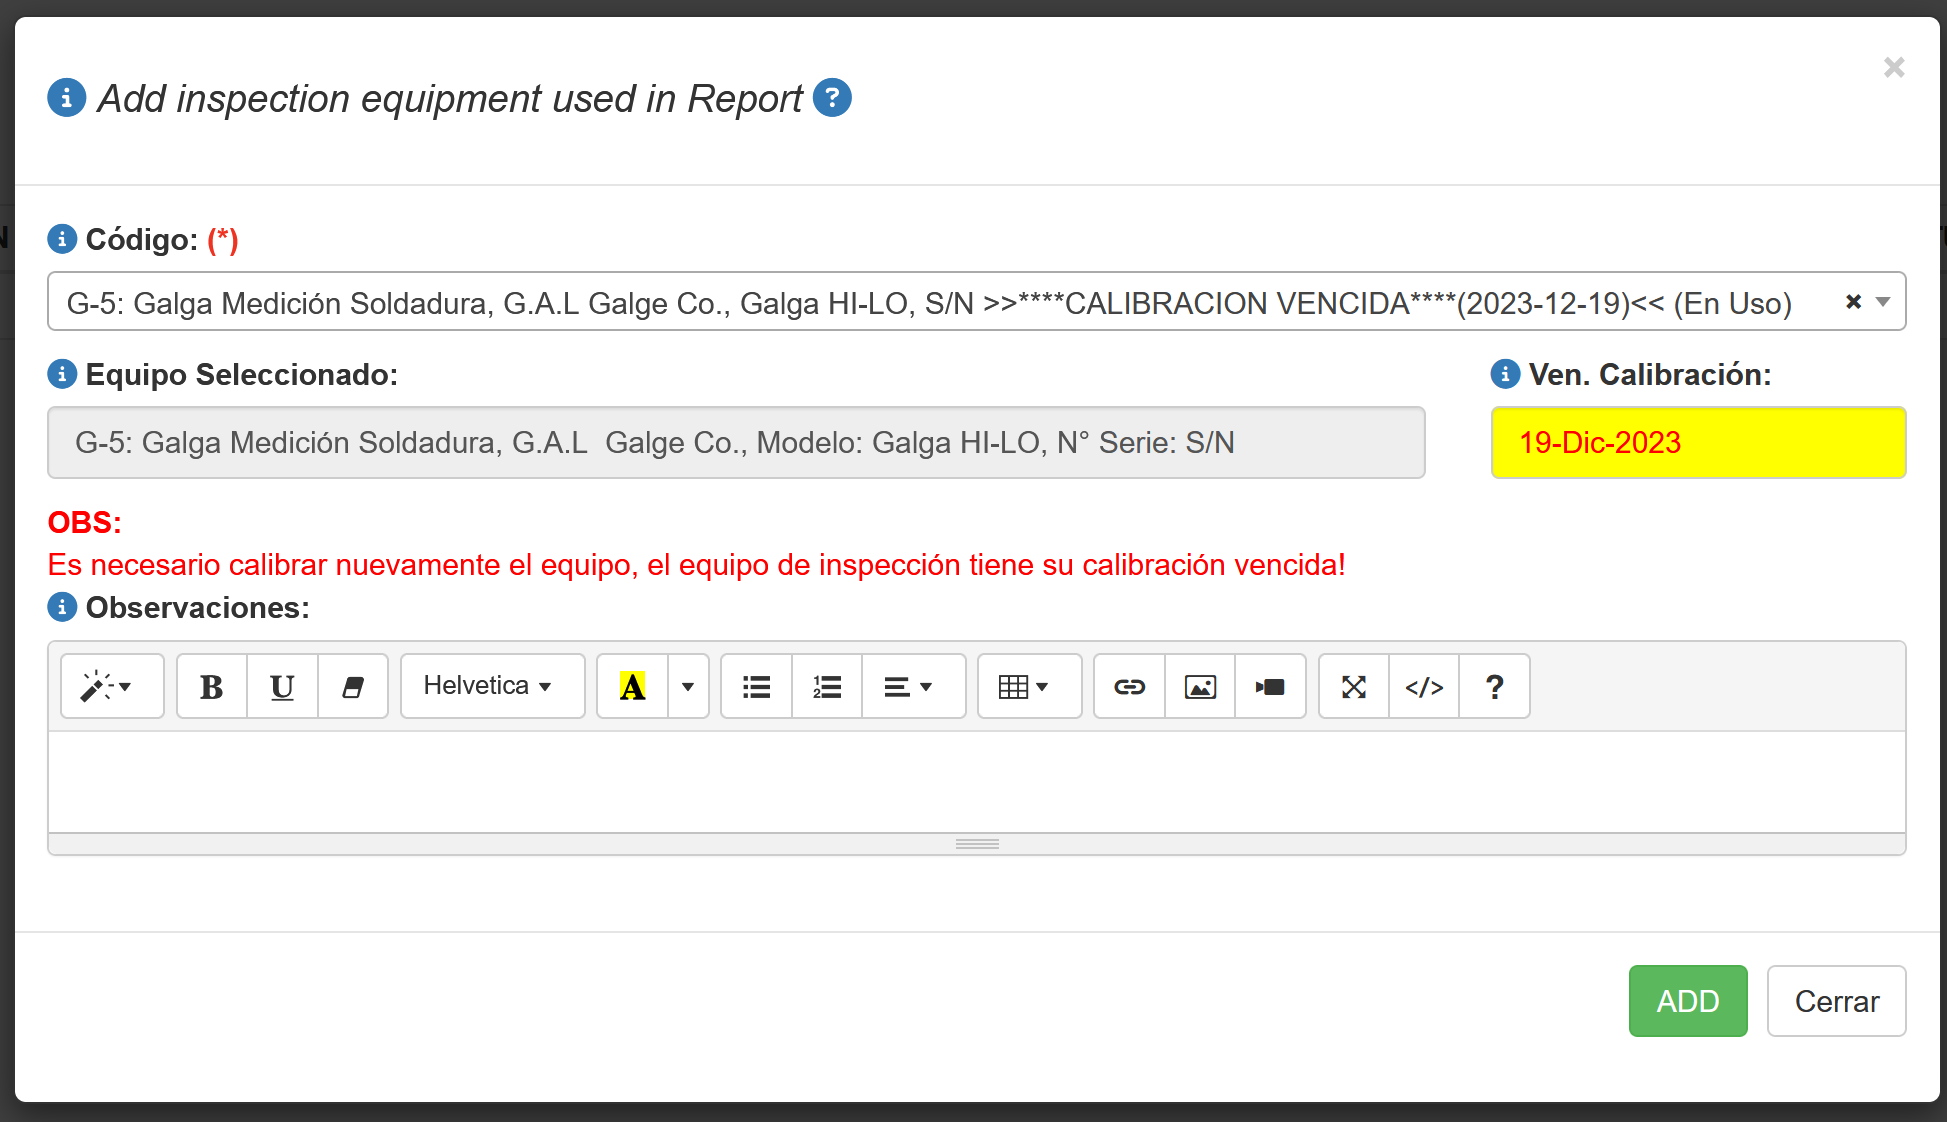The width and height of the screenshot is (1947, 1122).
Task: Open more font color options arrow
Action: tap(688, 687)
